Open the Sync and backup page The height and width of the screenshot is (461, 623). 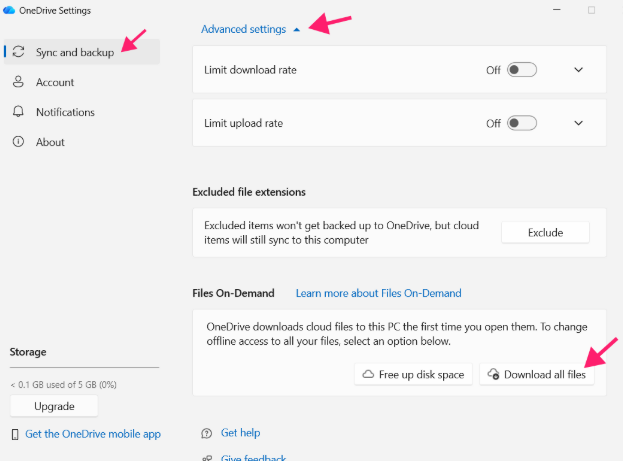pos(82,52)
